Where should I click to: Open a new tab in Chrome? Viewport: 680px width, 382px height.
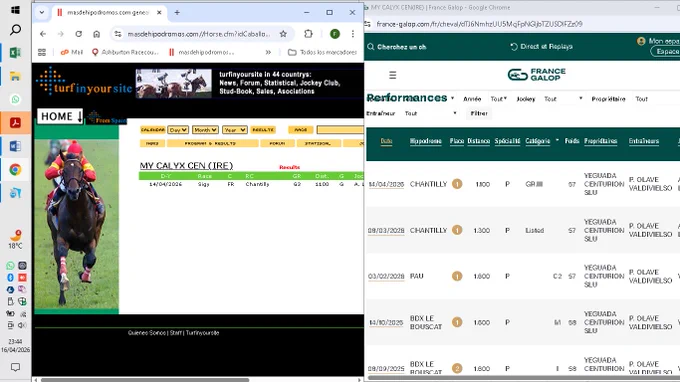point(177,13)
